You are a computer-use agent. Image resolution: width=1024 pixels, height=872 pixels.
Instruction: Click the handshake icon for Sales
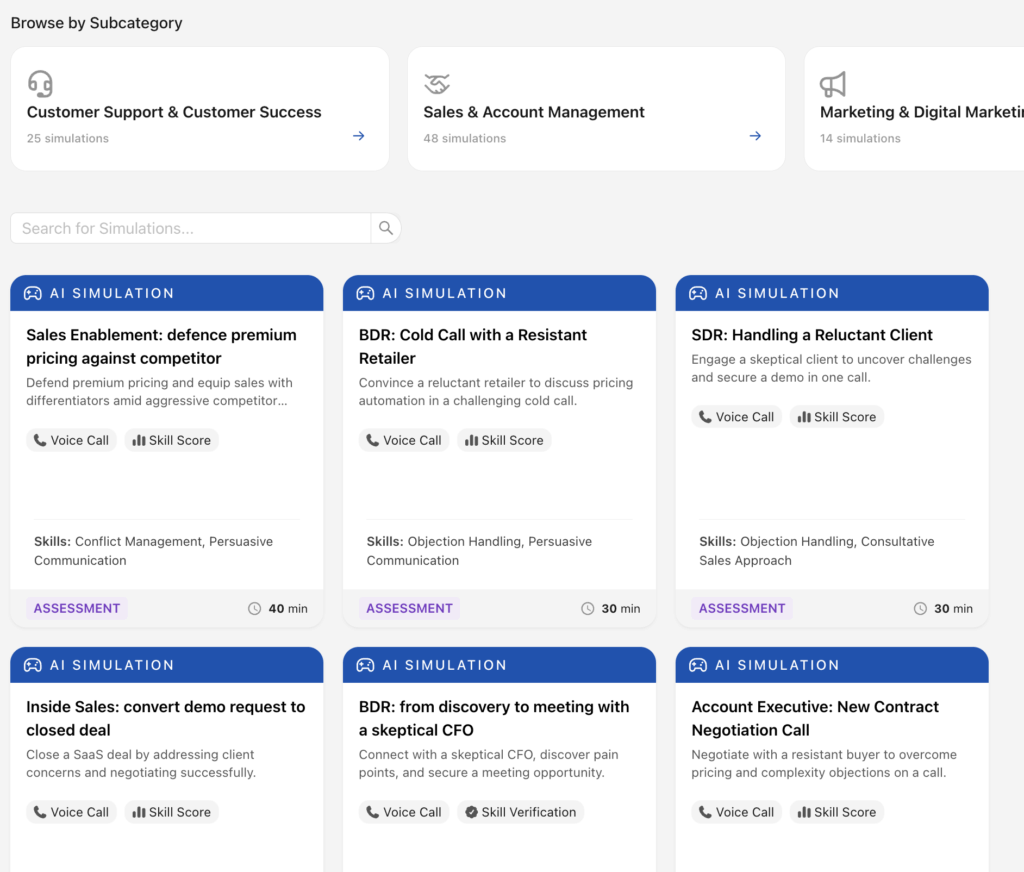point(436,83)
